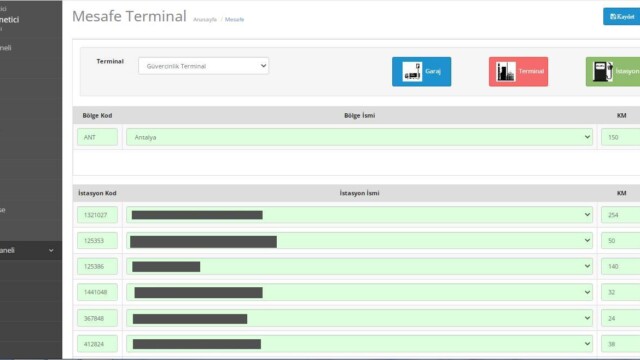Click station code field 1441048
This screenshot has height=360, width=640.
pos(98,292)
